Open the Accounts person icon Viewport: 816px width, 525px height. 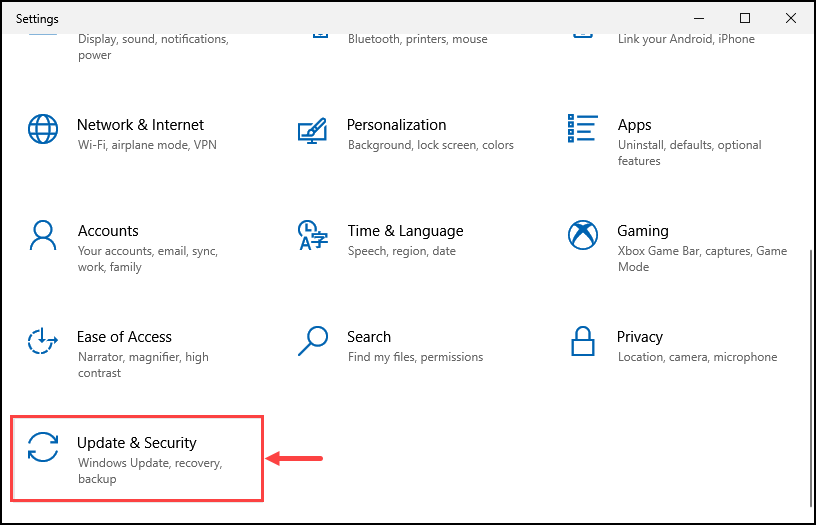click(x=43, y=235)
